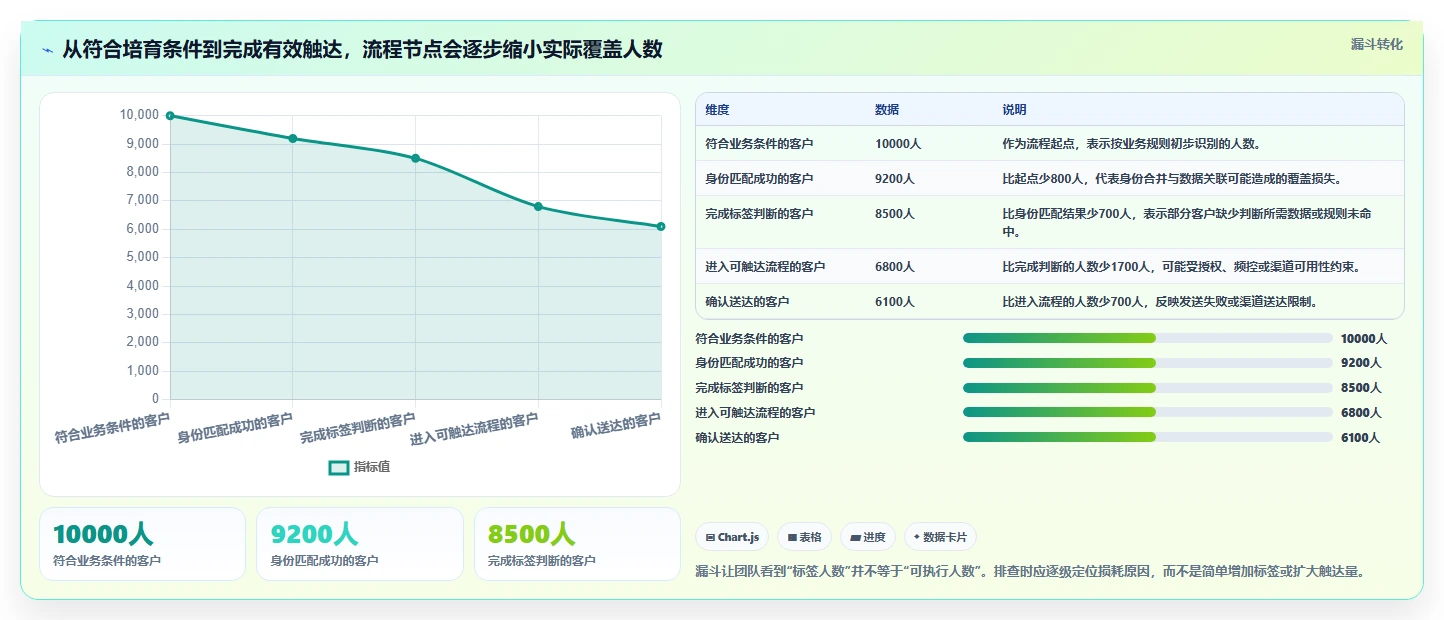Click the 进入可触达流程的客户 progress bar

[1148, 412]
